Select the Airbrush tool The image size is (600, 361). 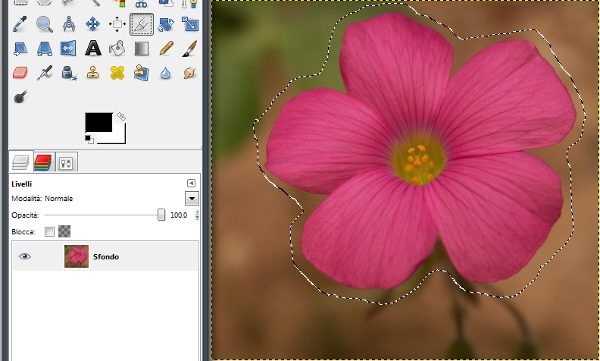44,73
